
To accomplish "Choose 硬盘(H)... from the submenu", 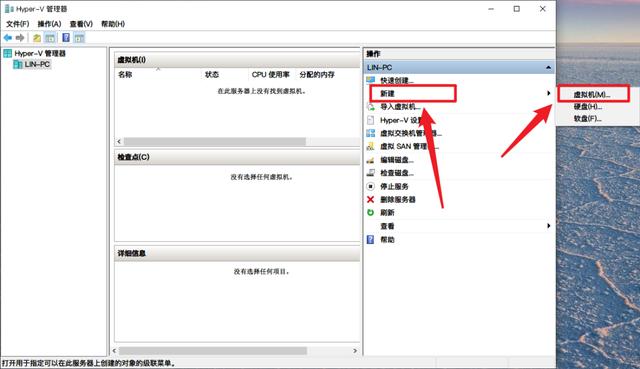I will click(588, 107).
